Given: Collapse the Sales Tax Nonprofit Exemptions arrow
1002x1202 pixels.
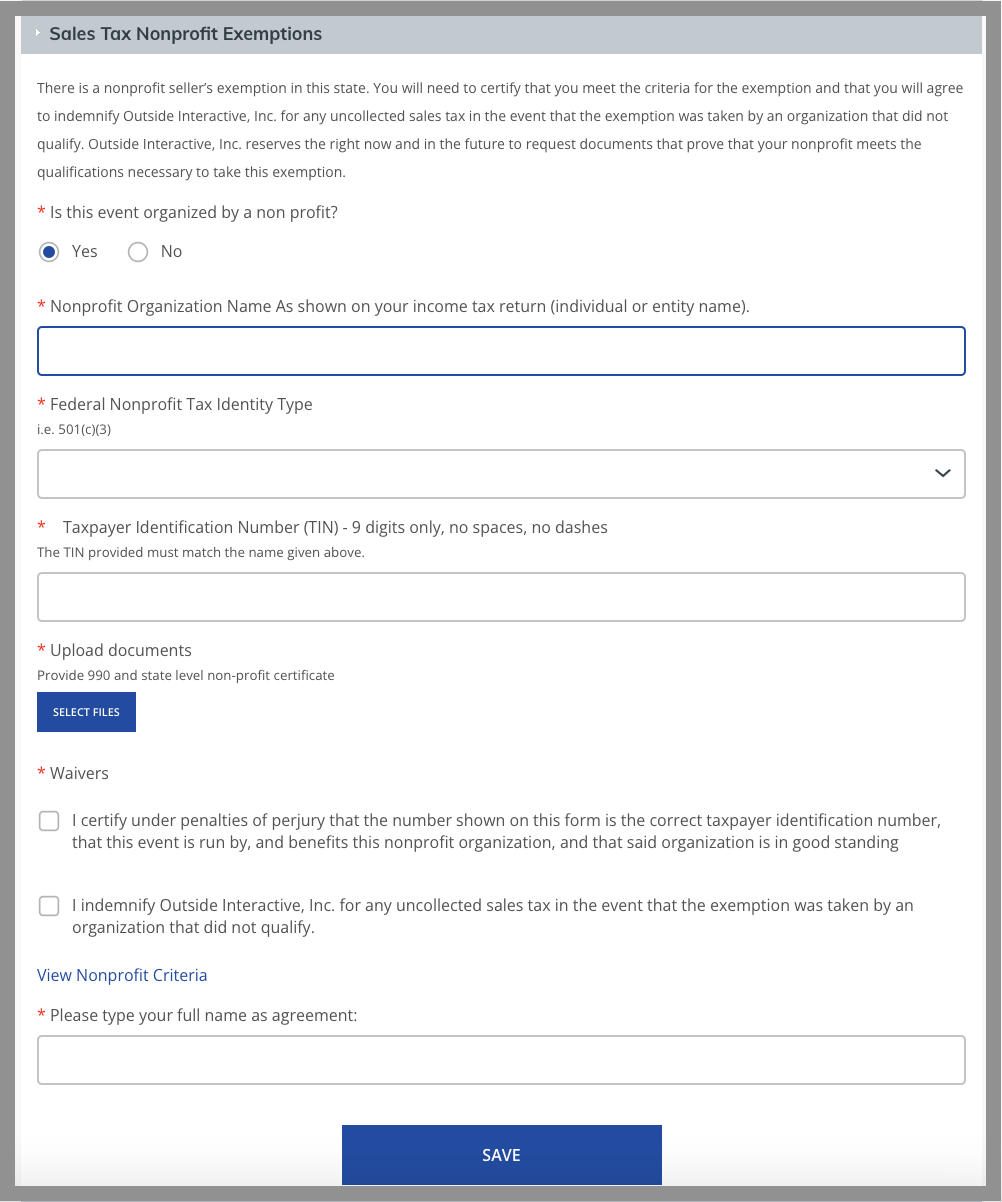Looking at the screenshot, I should click(x=38, y=34).
